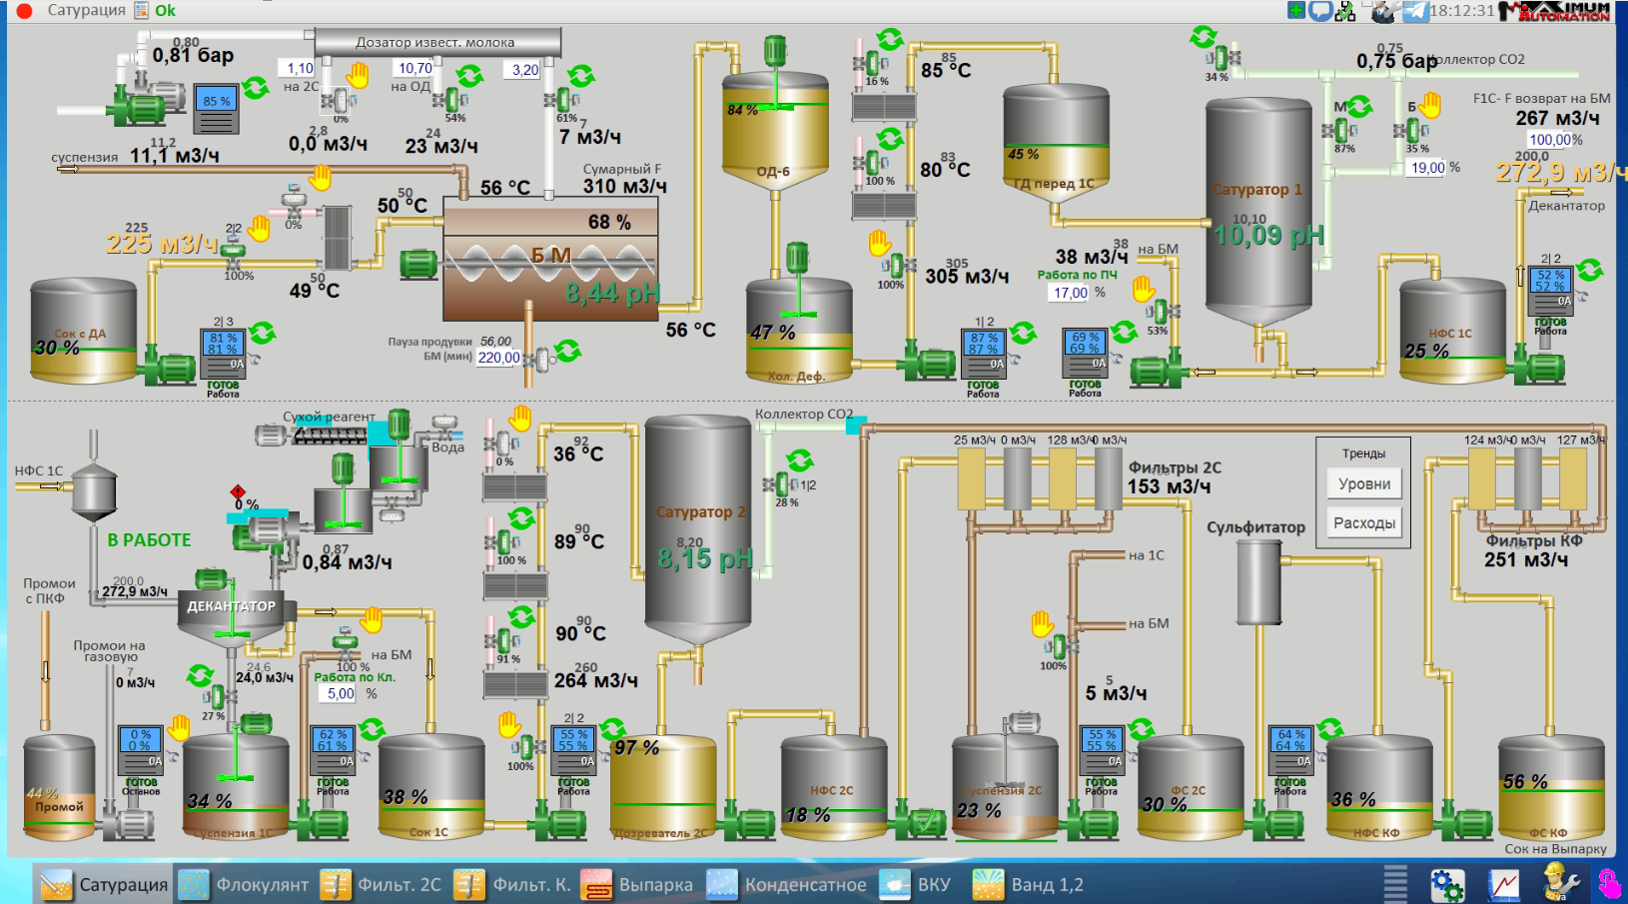Toggle auto mode above М valve

coord(1359,105)
